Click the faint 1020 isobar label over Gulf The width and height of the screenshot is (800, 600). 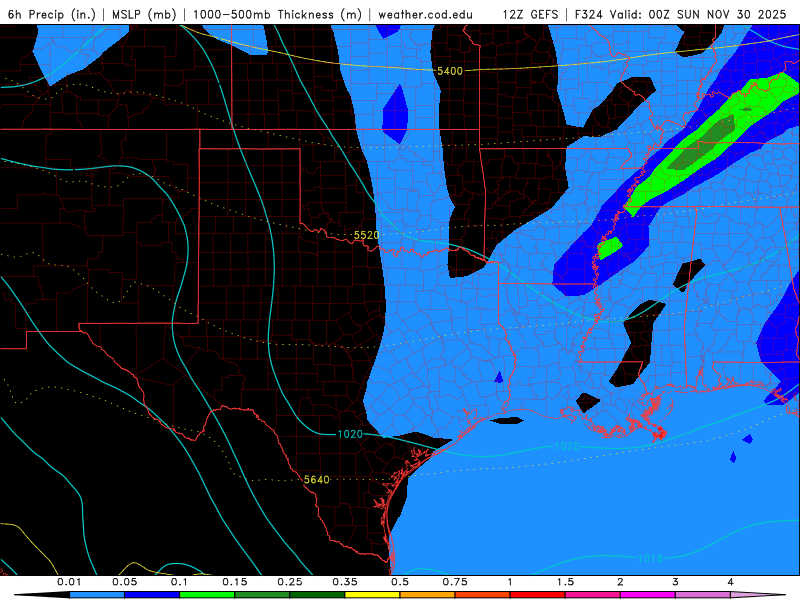point(567,446)
